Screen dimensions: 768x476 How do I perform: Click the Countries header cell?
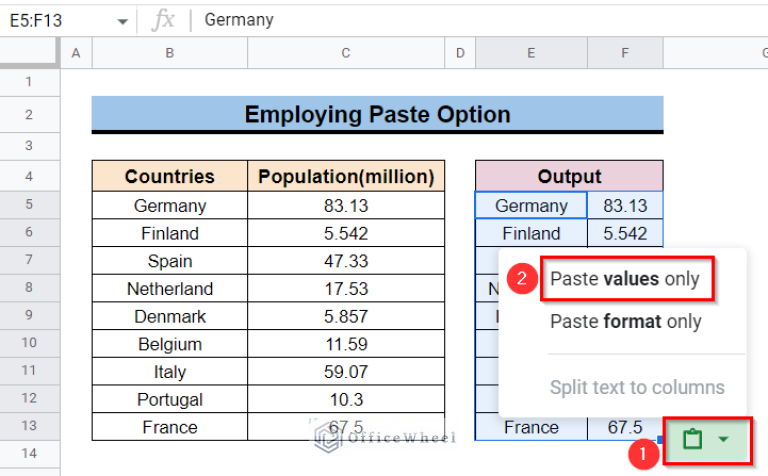click(x=169, y=177)
